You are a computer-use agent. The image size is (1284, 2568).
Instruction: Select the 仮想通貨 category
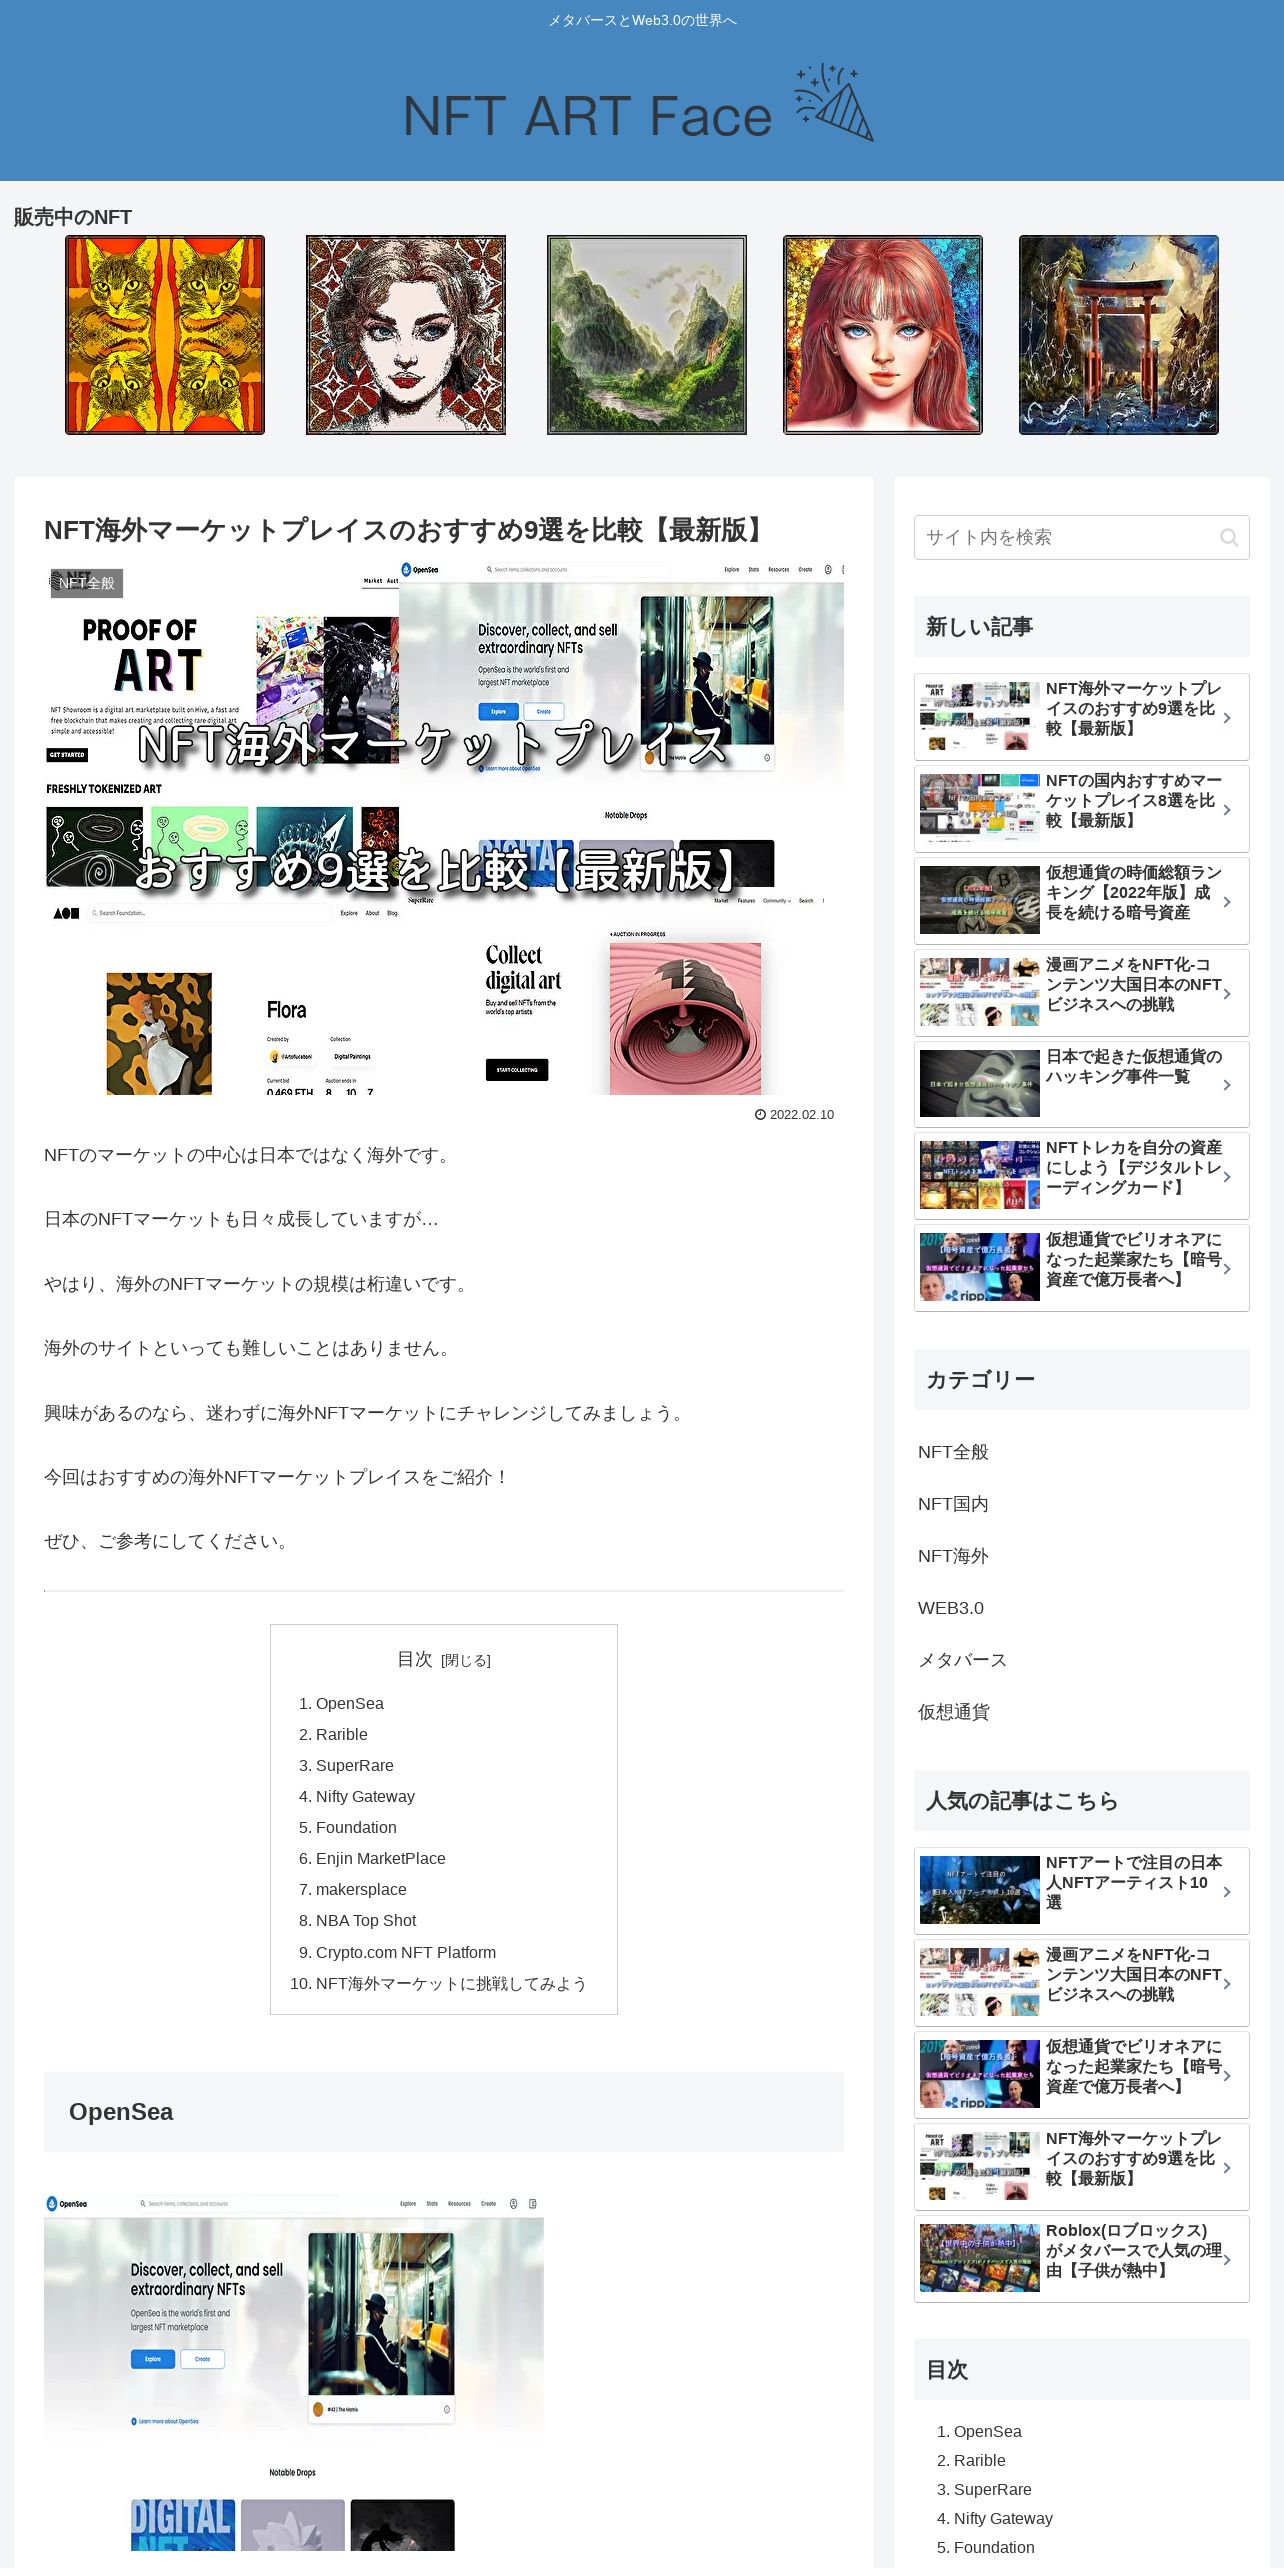954,1712
